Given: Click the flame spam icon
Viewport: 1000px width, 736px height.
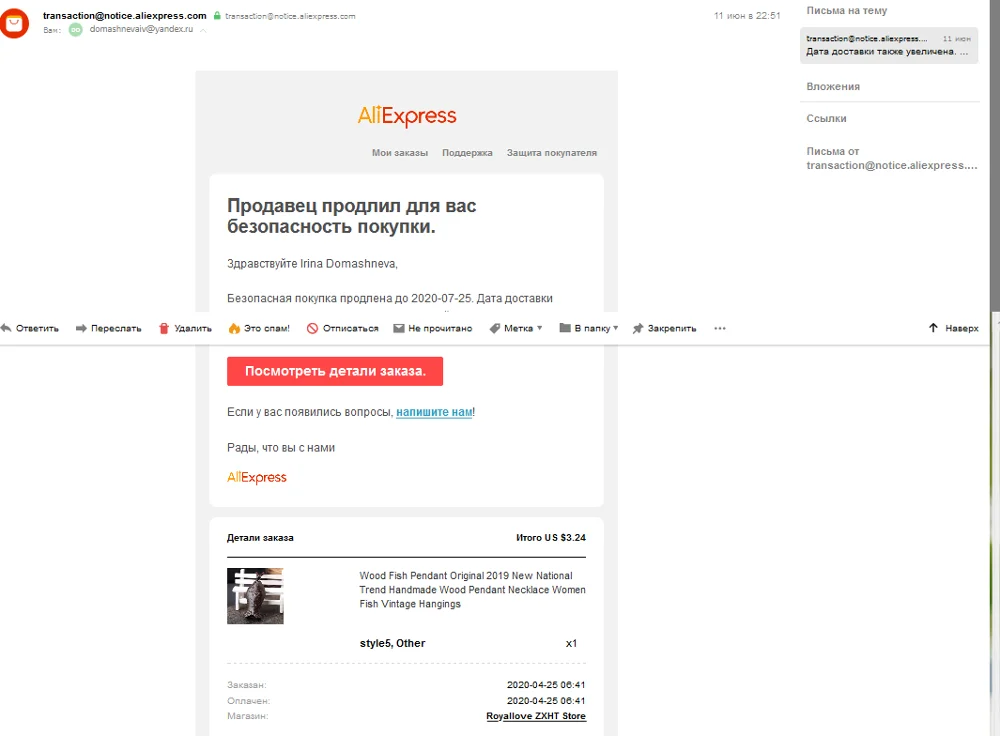Looking at the screenshot, I should pyautogui.click(x=234, y=328).
